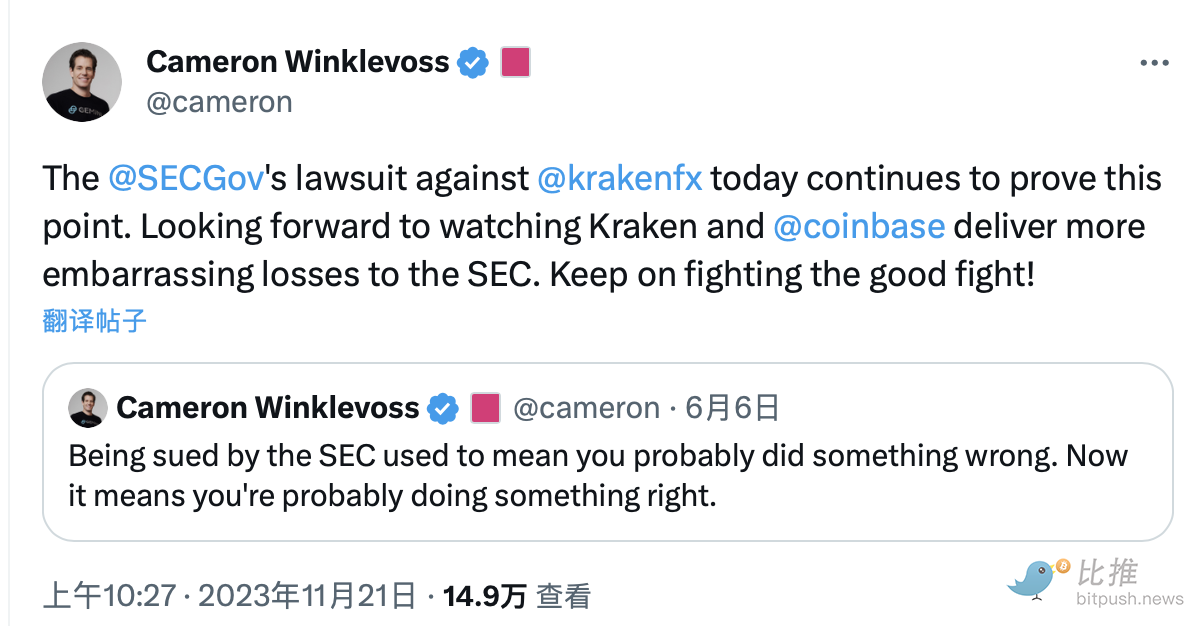Open the Cameron Winklevoss display name at top

[x=298, y=62]
